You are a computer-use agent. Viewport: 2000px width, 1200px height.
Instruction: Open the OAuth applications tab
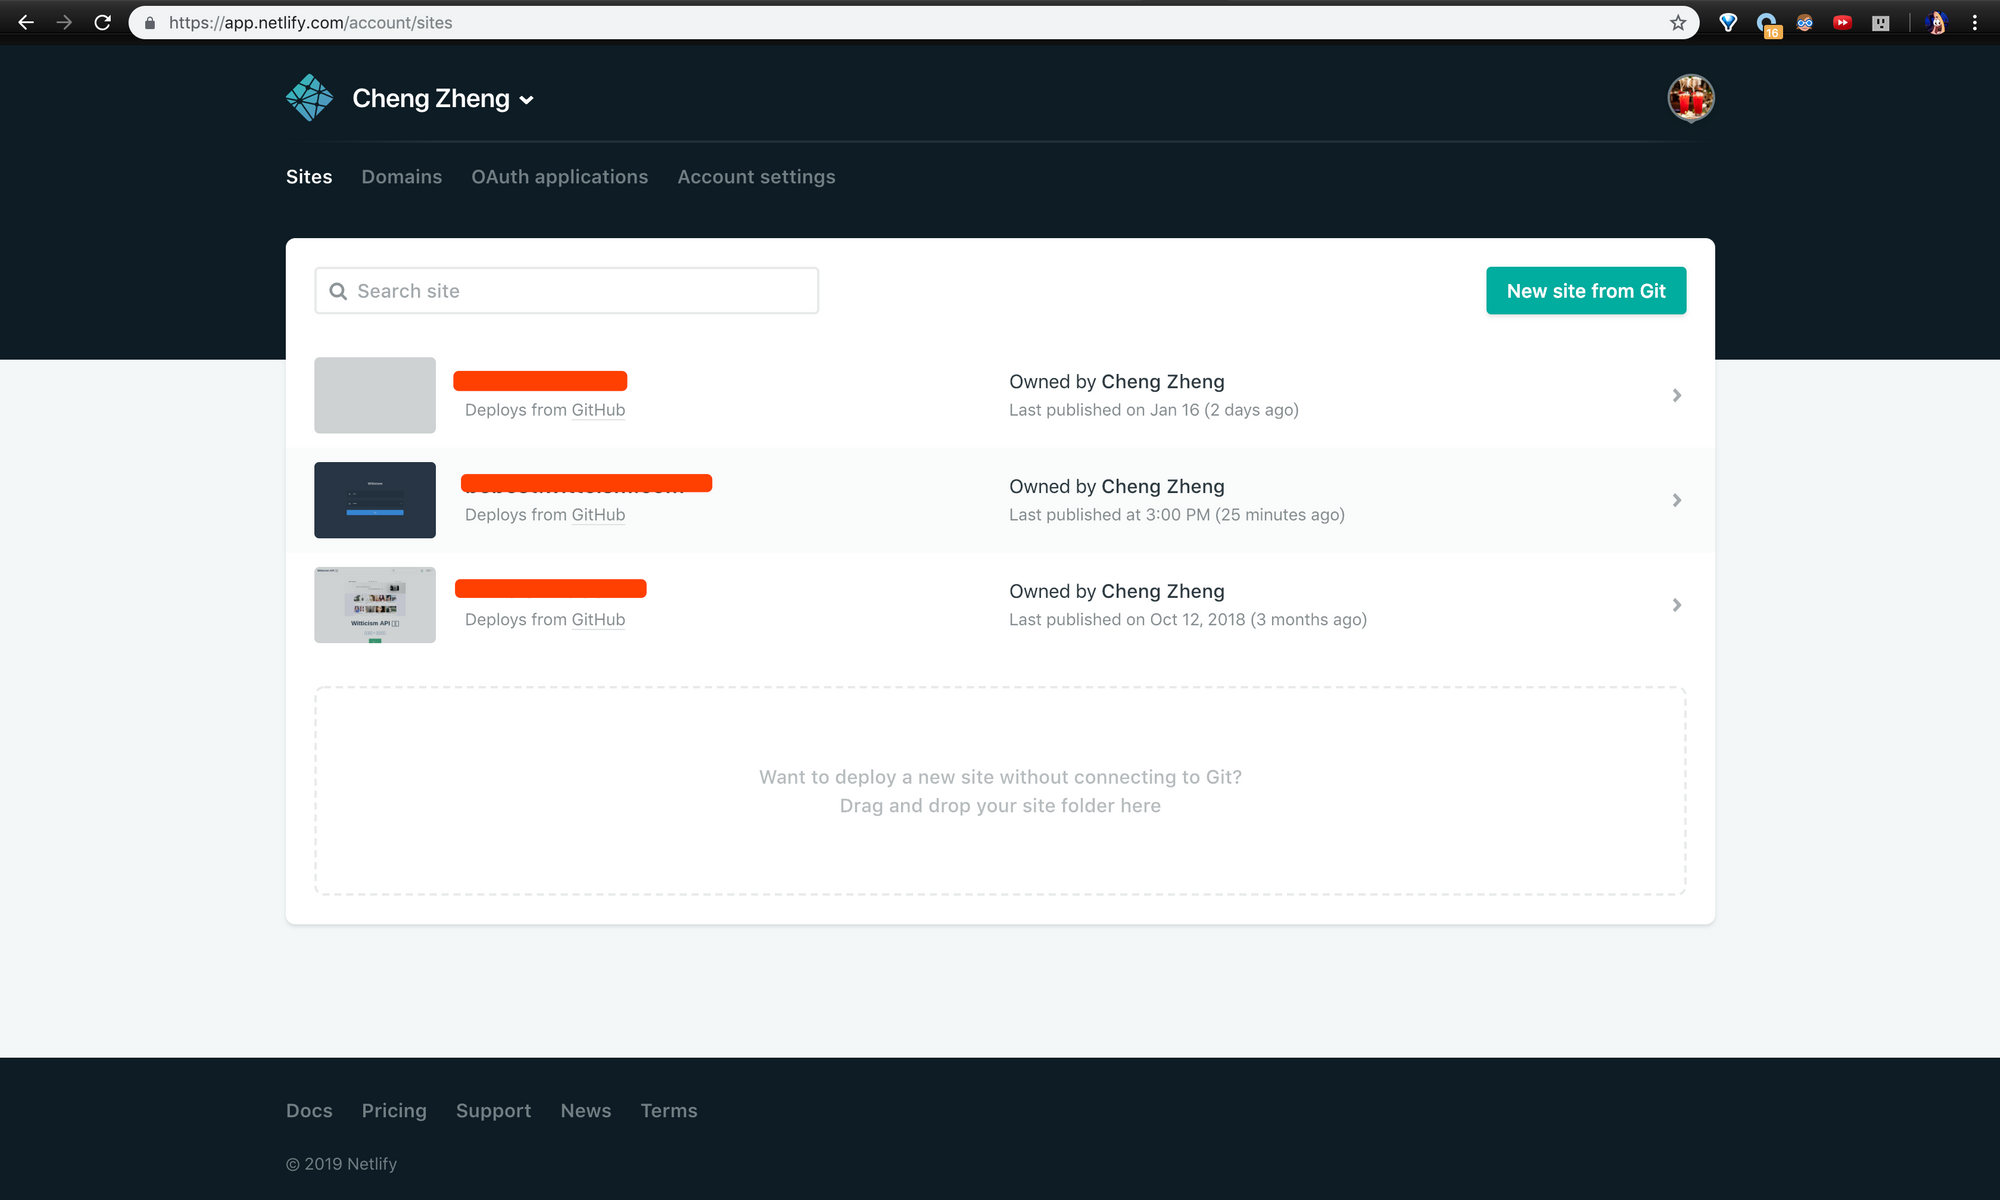559,177
